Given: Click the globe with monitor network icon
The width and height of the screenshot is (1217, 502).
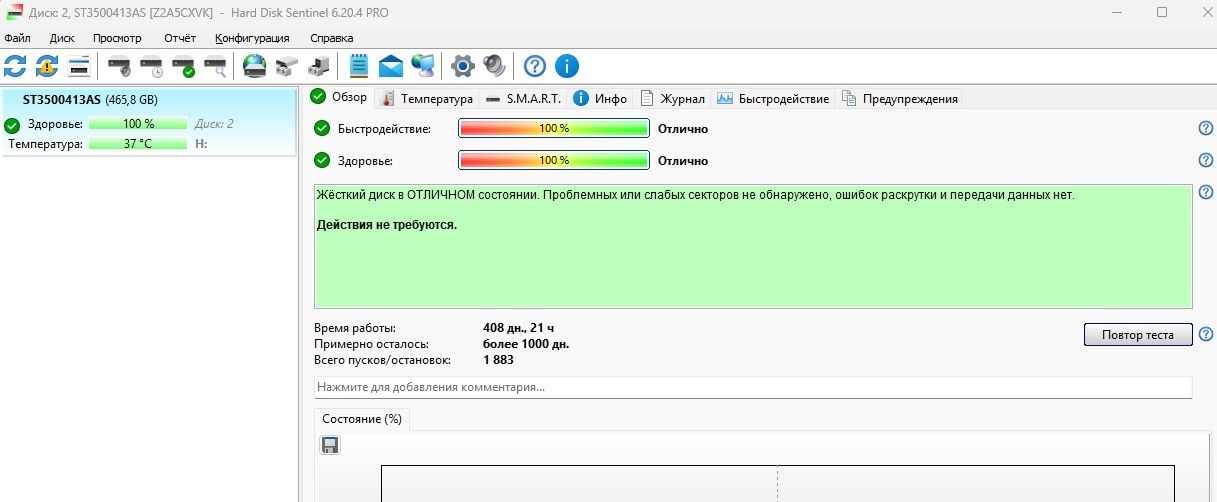Looking at the screenshot, I should tap(423, 66).
